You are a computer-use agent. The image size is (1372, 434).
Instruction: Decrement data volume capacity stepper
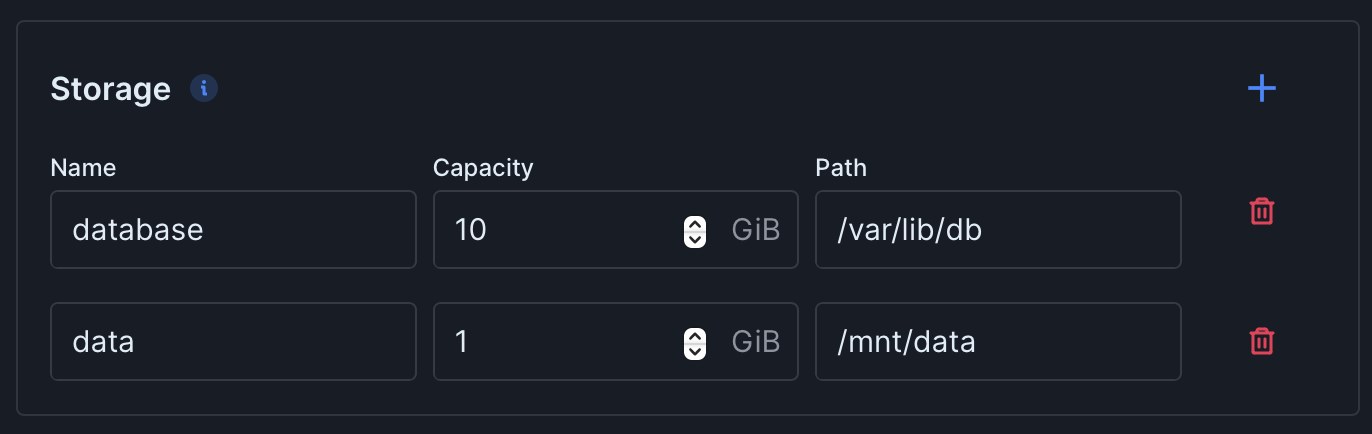(x=694, y=350)
